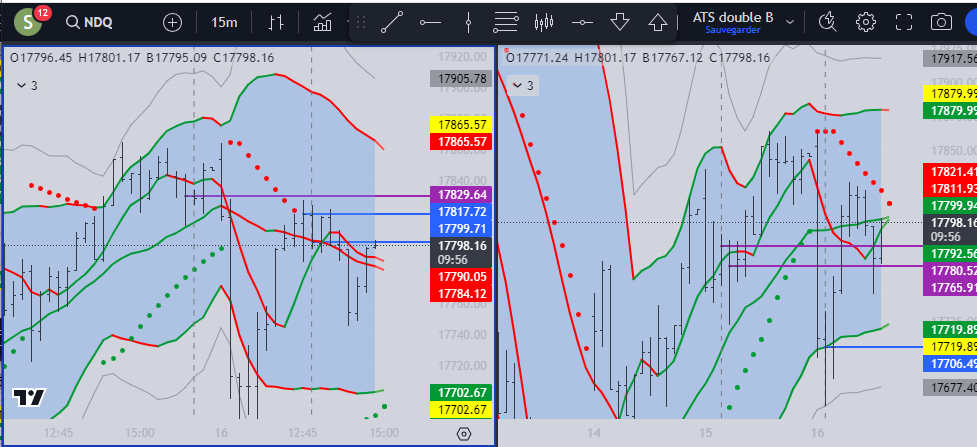This screenshot has height=447, width=977.
Task: Click the purple 17780.52 label on right chart
Action: [950, 271]
